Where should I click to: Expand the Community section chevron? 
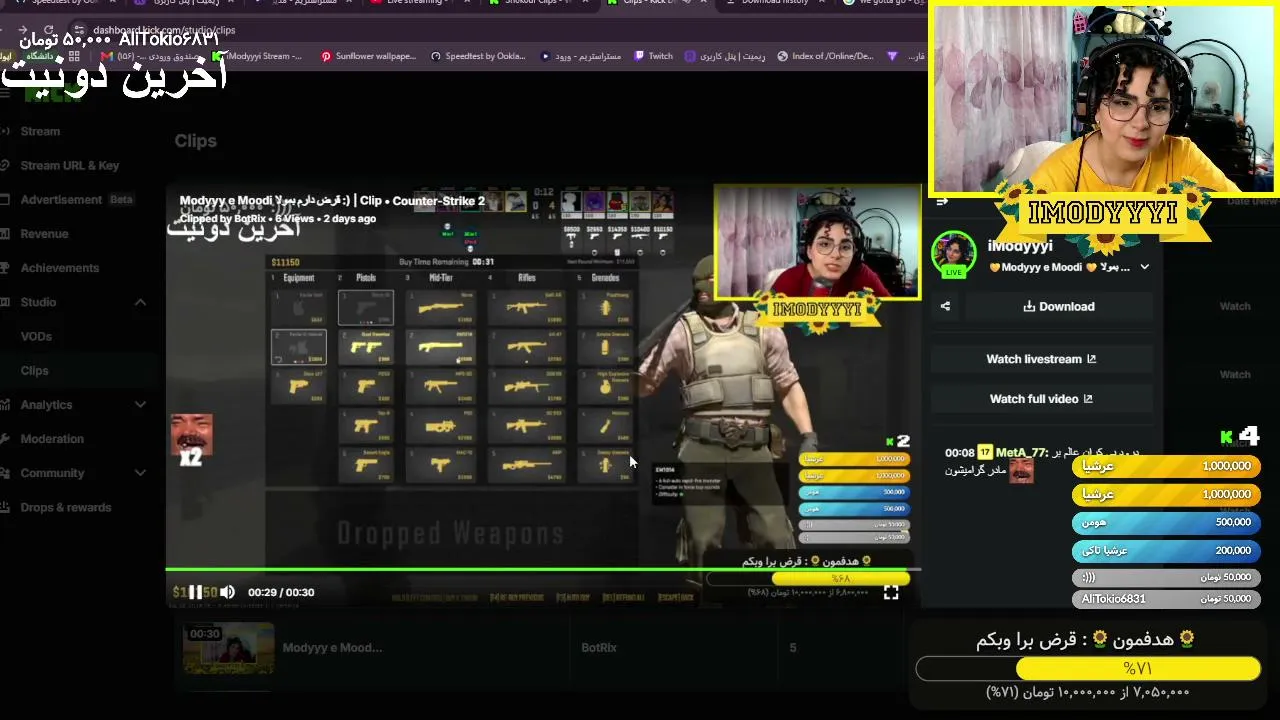(140, 473)
